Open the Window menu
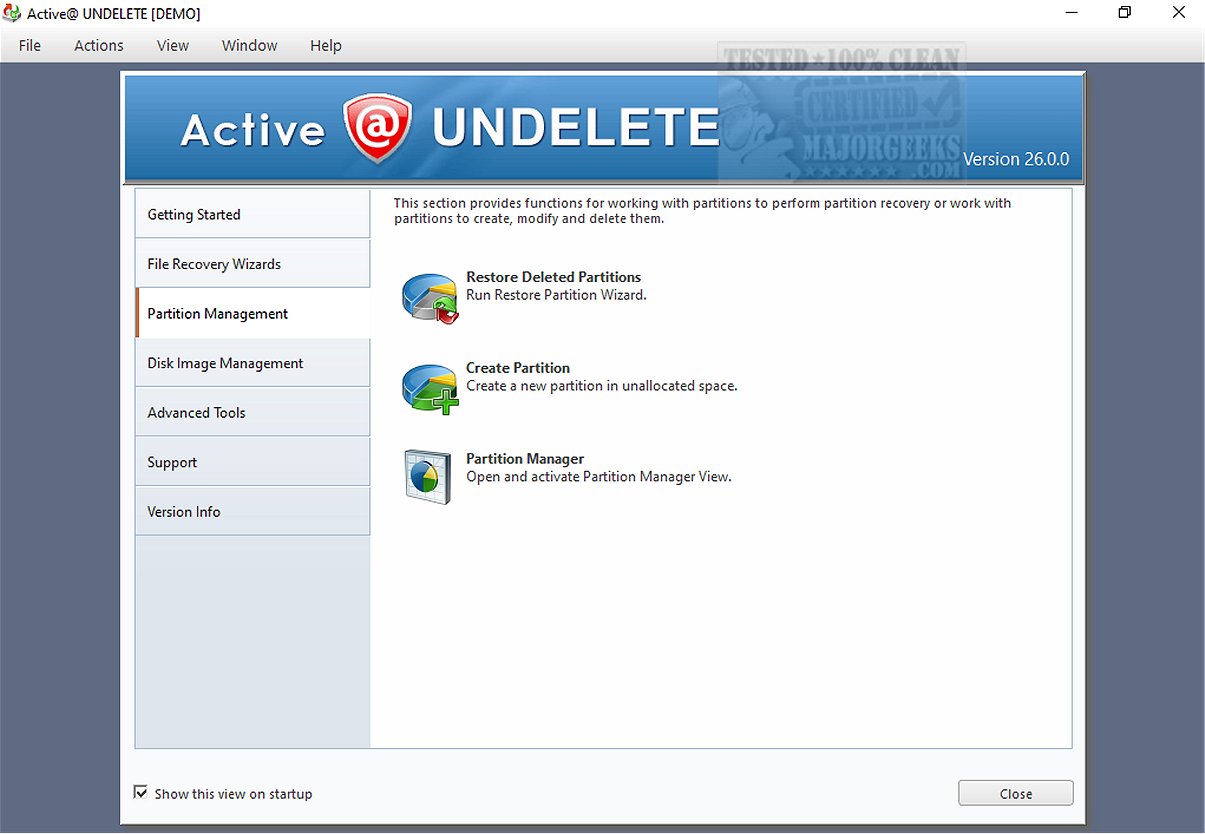 point(250,46)
